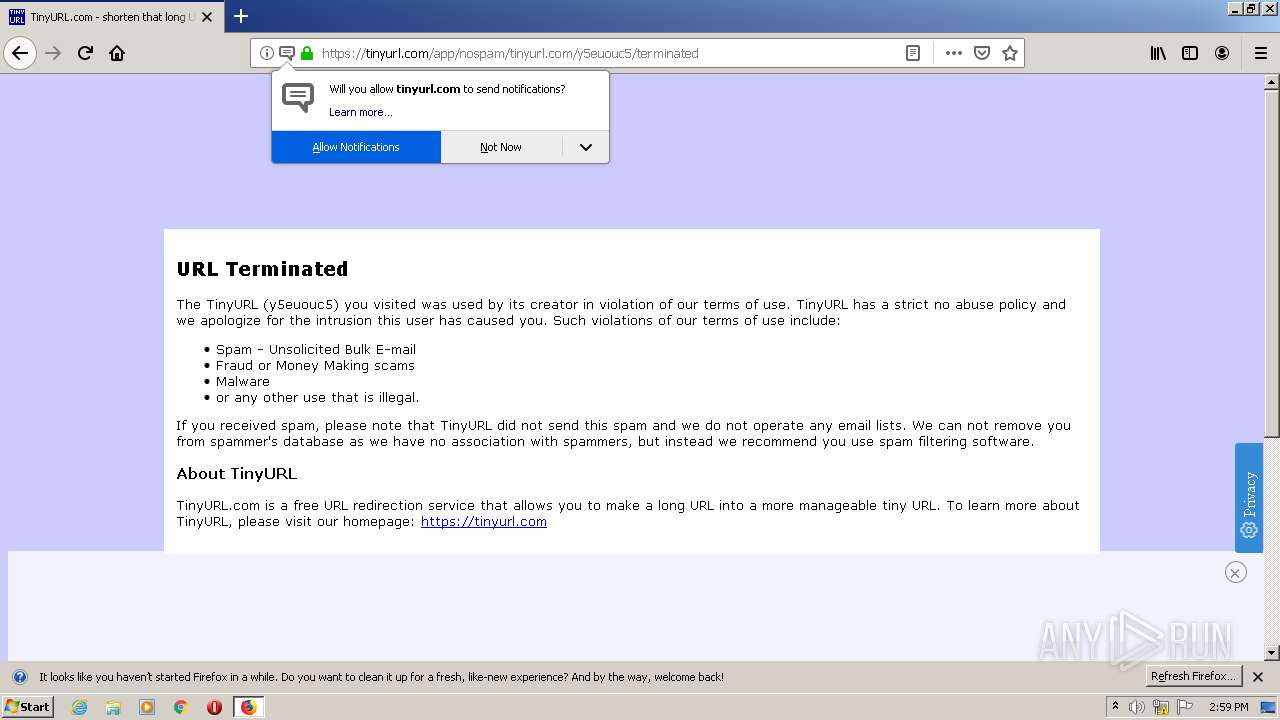Image resolution: width=1280 pixels, height=720 pixels.
Task: Close the bottom ad banner
Action: coord(1236,572)
